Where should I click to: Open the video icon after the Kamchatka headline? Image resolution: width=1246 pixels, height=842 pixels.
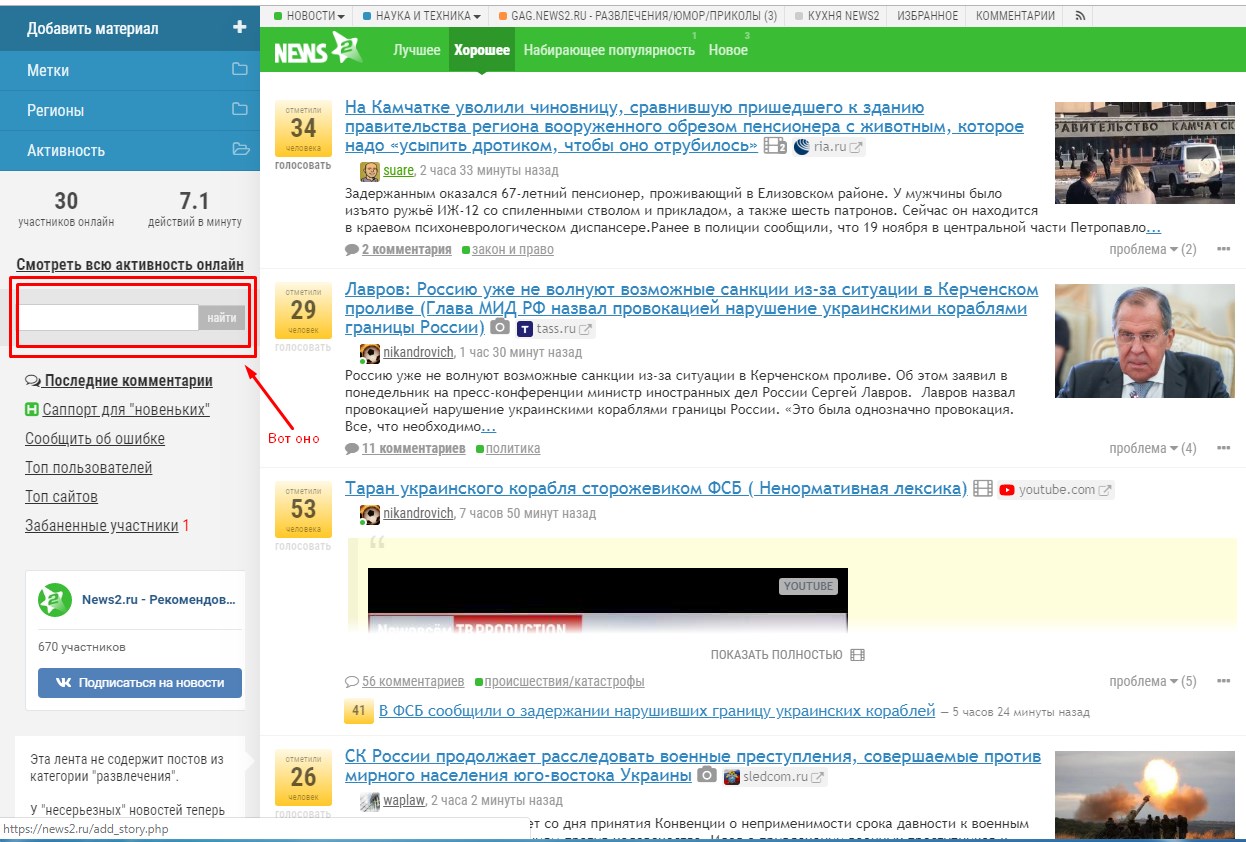(x=775, y=146)
